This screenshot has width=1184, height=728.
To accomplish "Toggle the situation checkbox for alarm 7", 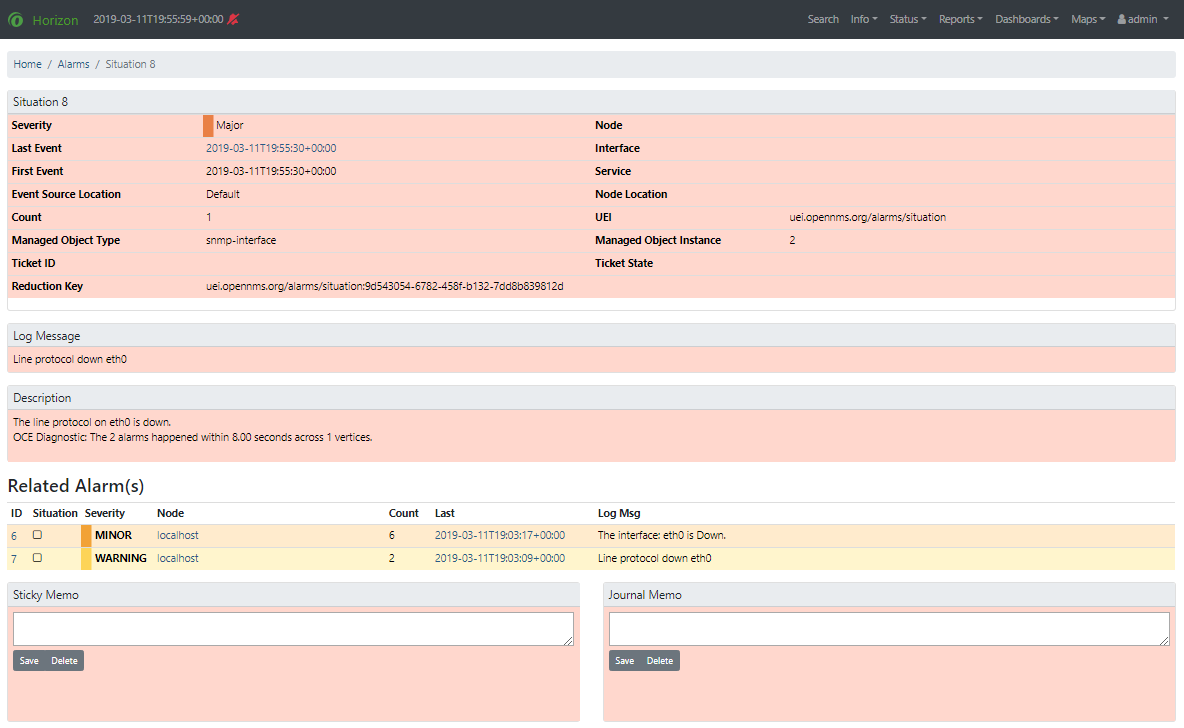I will 38,558.
